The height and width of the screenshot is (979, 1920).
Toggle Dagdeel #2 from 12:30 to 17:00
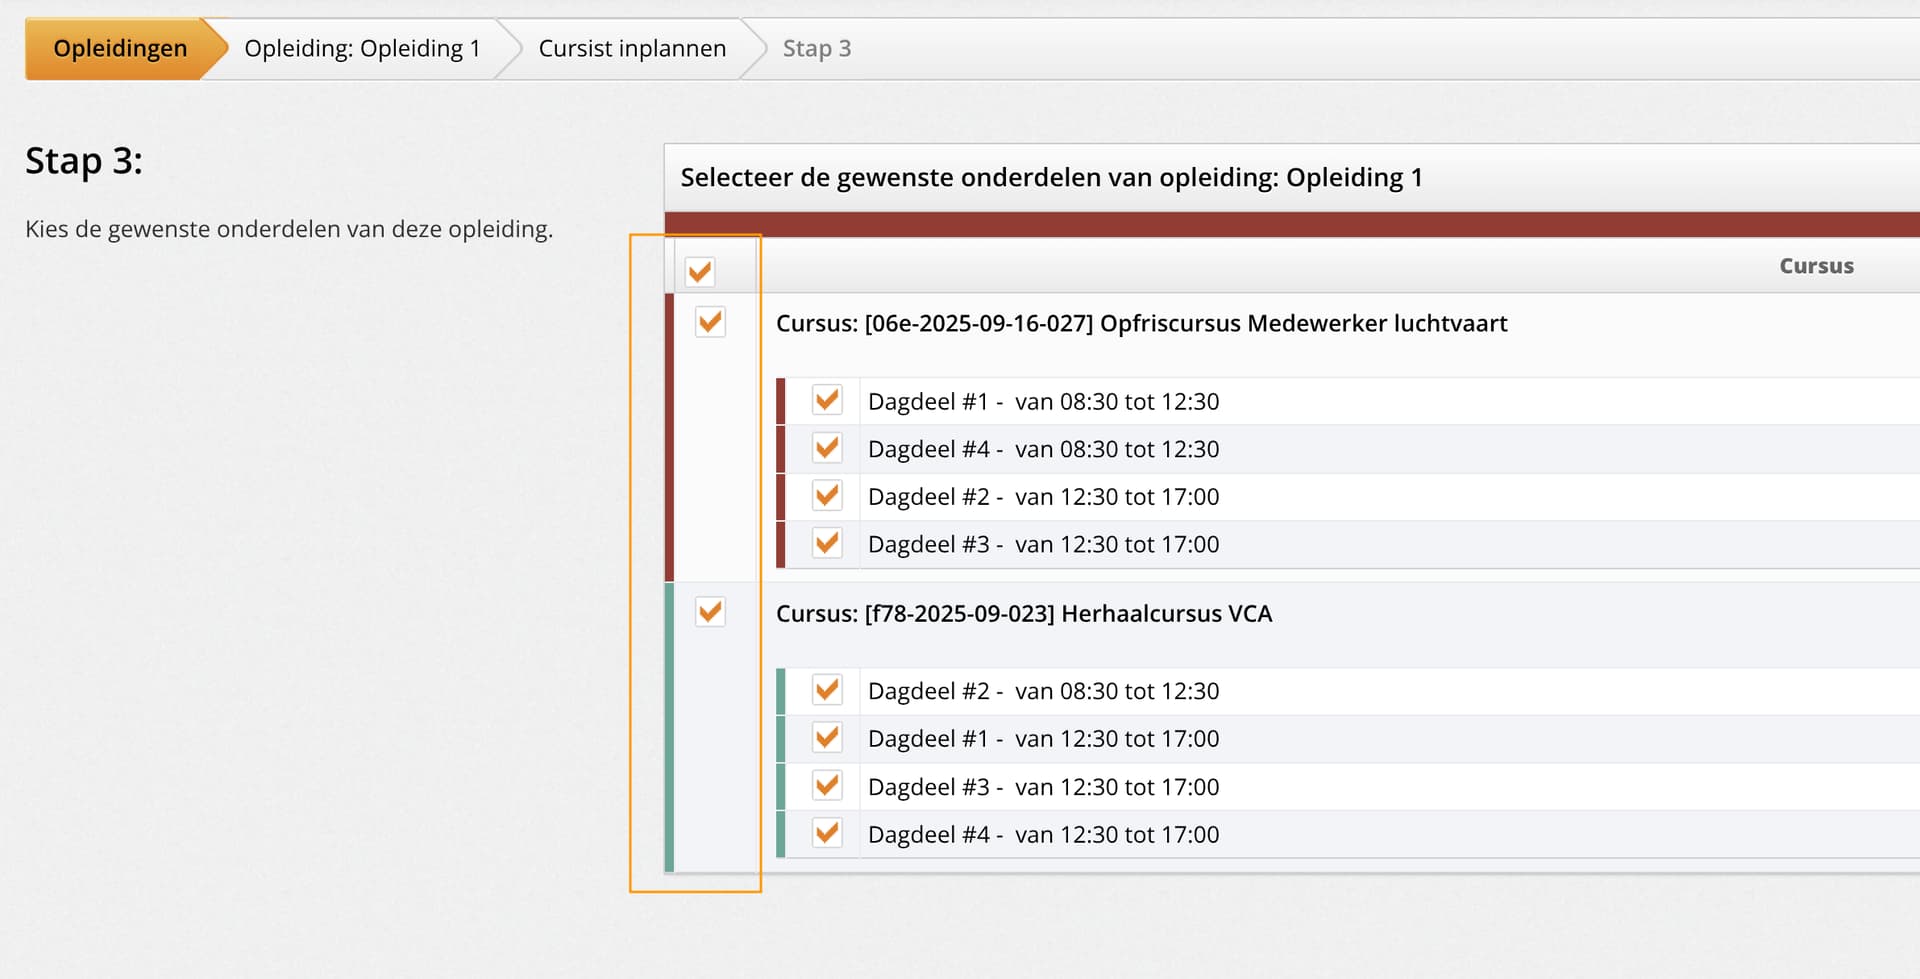(x=827, y=496)
